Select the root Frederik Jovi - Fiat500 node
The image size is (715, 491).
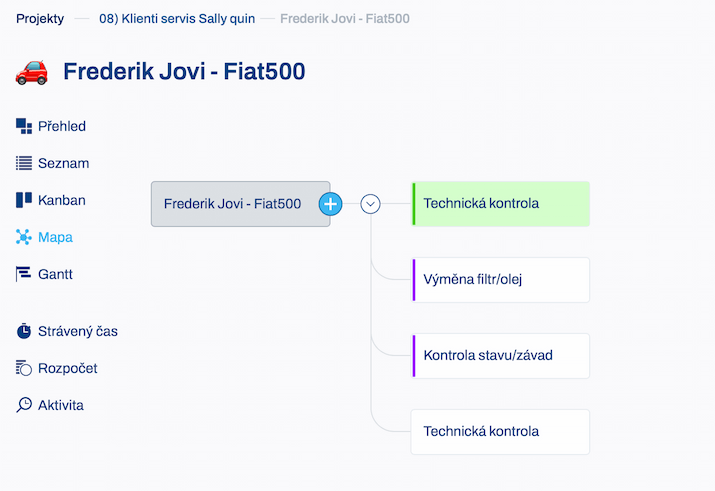(240, 204)
